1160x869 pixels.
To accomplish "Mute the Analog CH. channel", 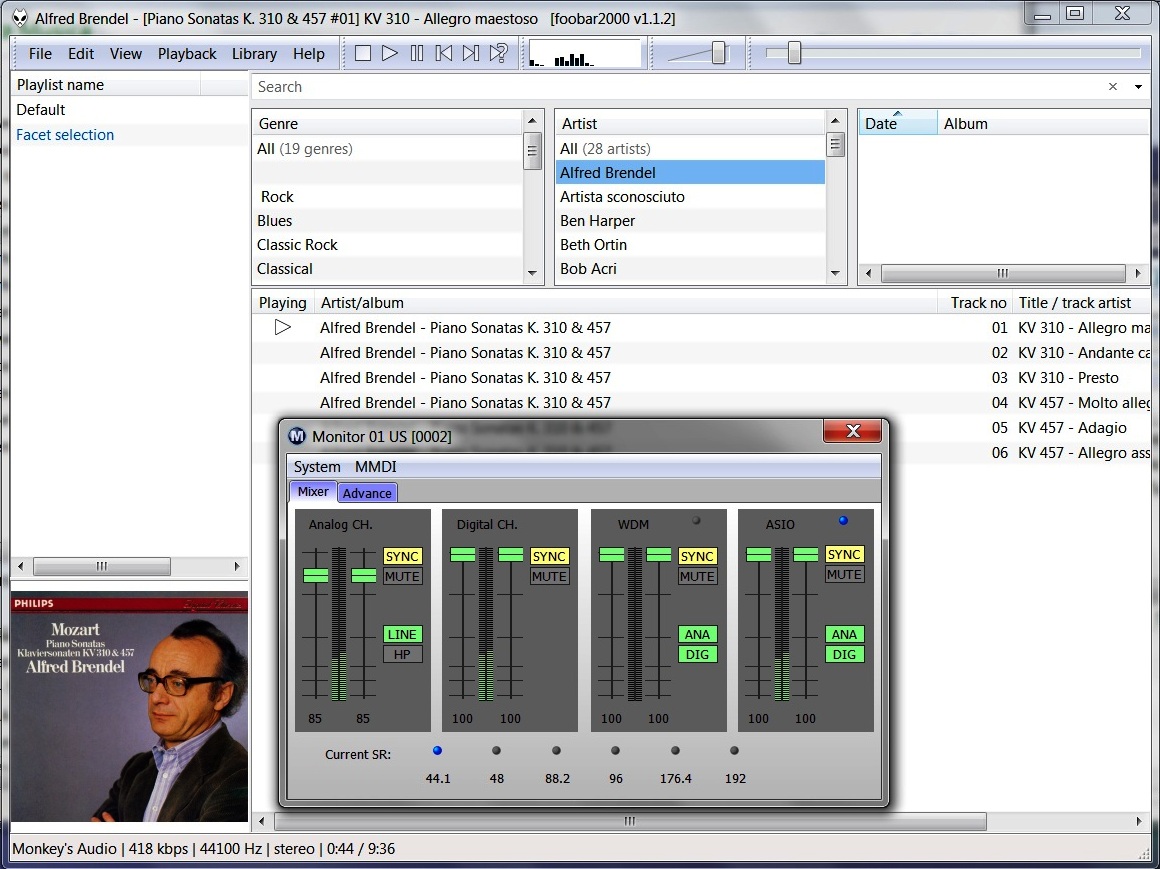I will point(402,576).
